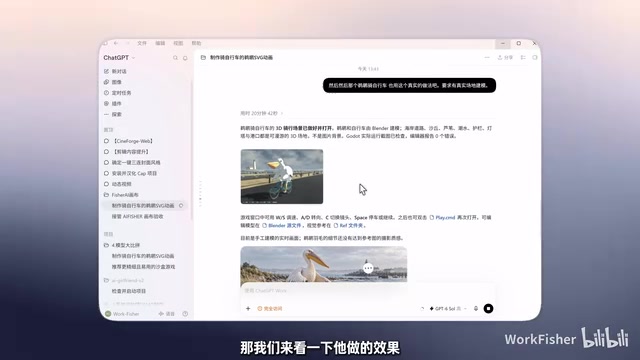
Task: Open the 帮助 menu
Action: point(196,43)
